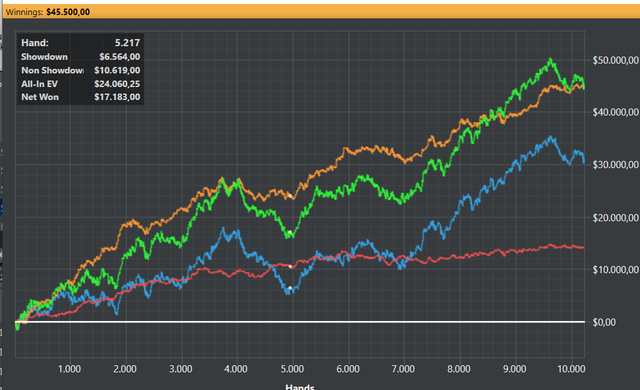Click the All-In EV row in the tooltip
The image size is (640, 390).
click(80, 84)
